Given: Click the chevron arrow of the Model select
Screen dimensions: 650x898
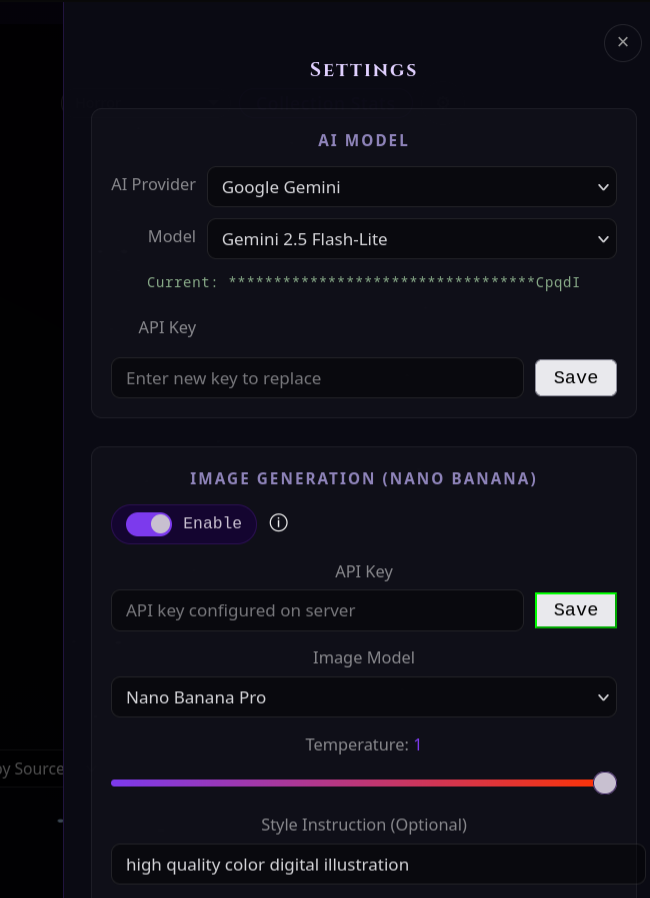Looking at the screenshot, I should coord(602,239).
